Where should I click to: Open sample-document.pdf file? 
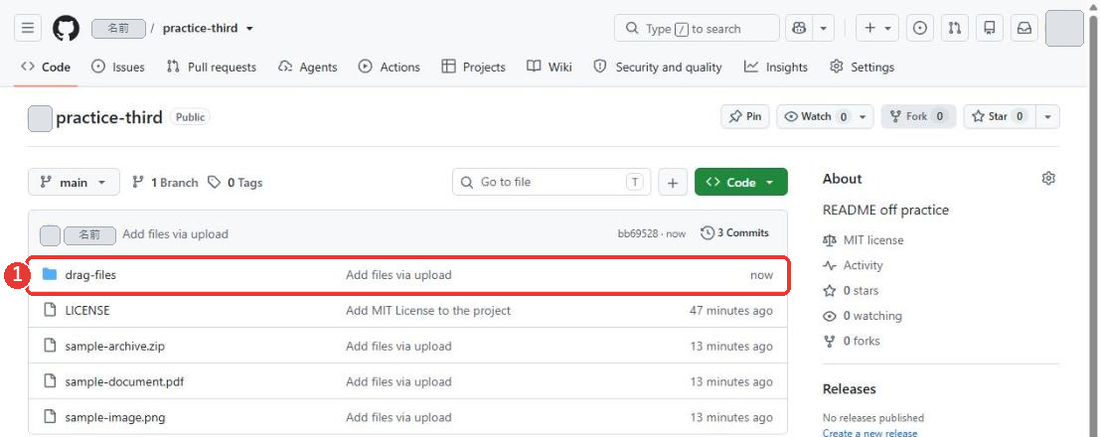click(124, 382)
